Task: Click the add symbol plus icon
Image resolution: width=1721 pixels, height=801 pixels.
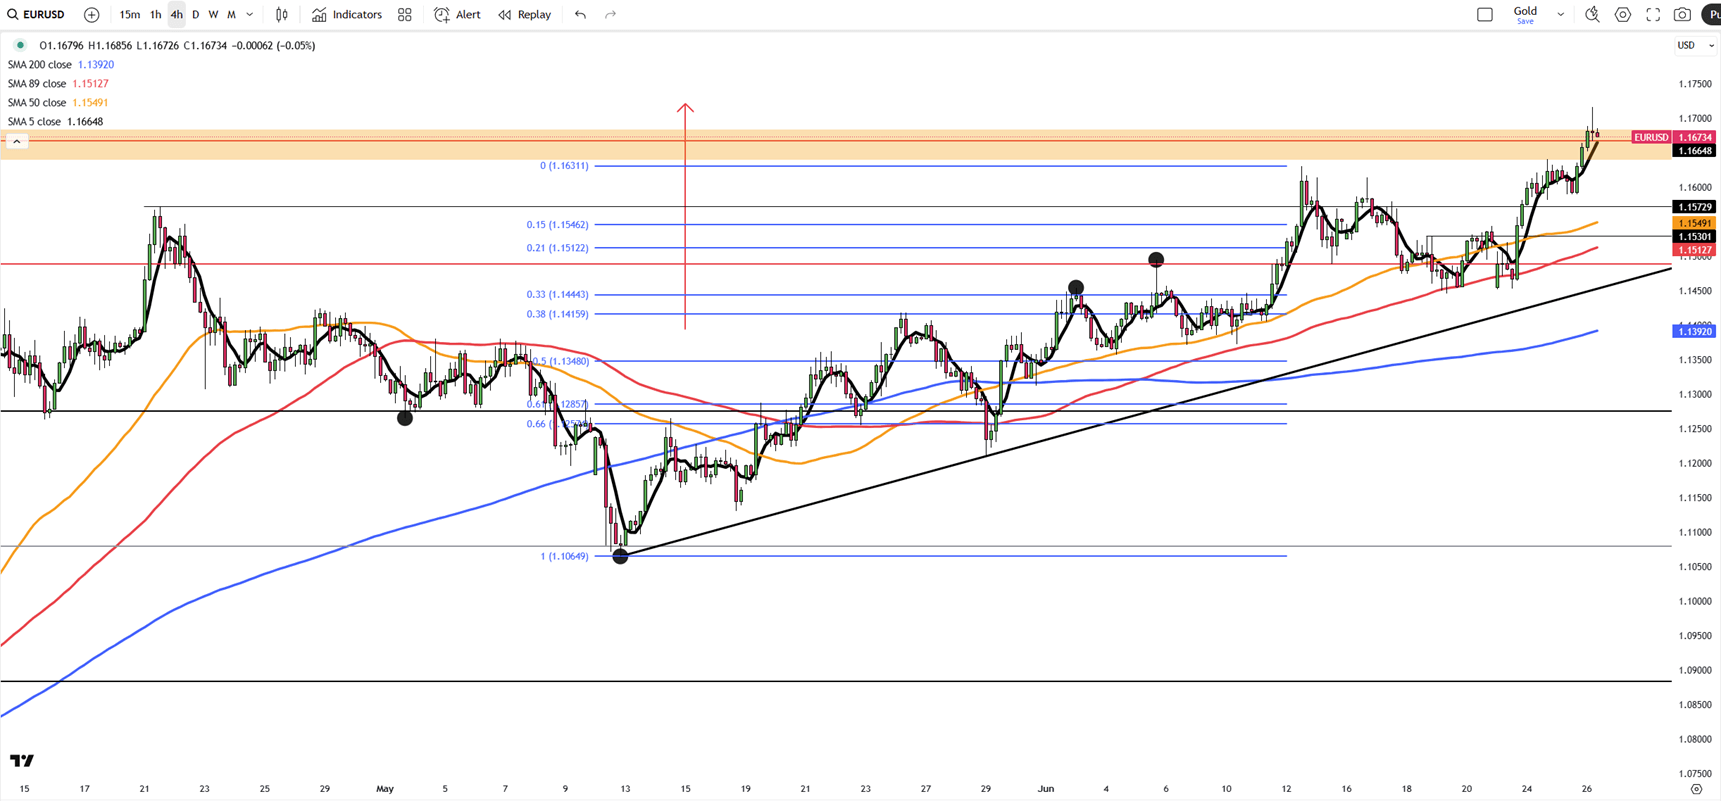Action: 91,15
